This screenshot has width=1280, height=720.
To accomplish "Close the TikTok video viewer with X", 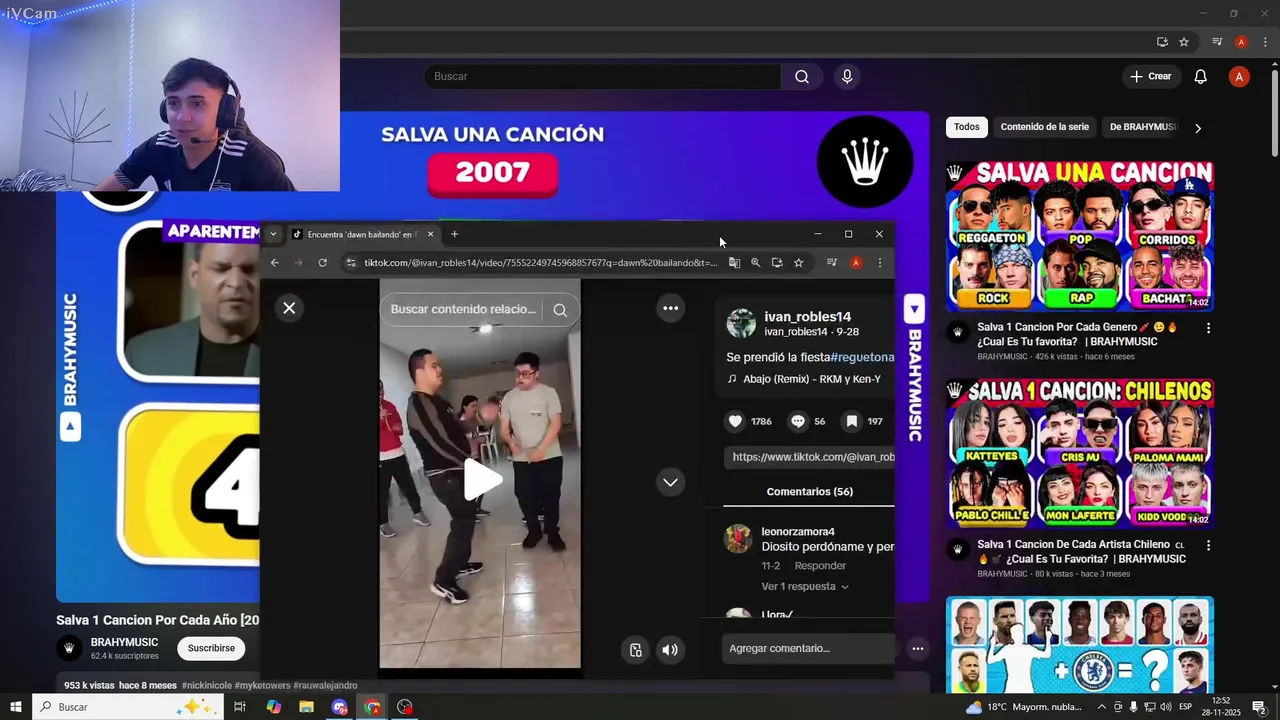I will (289, 308).
